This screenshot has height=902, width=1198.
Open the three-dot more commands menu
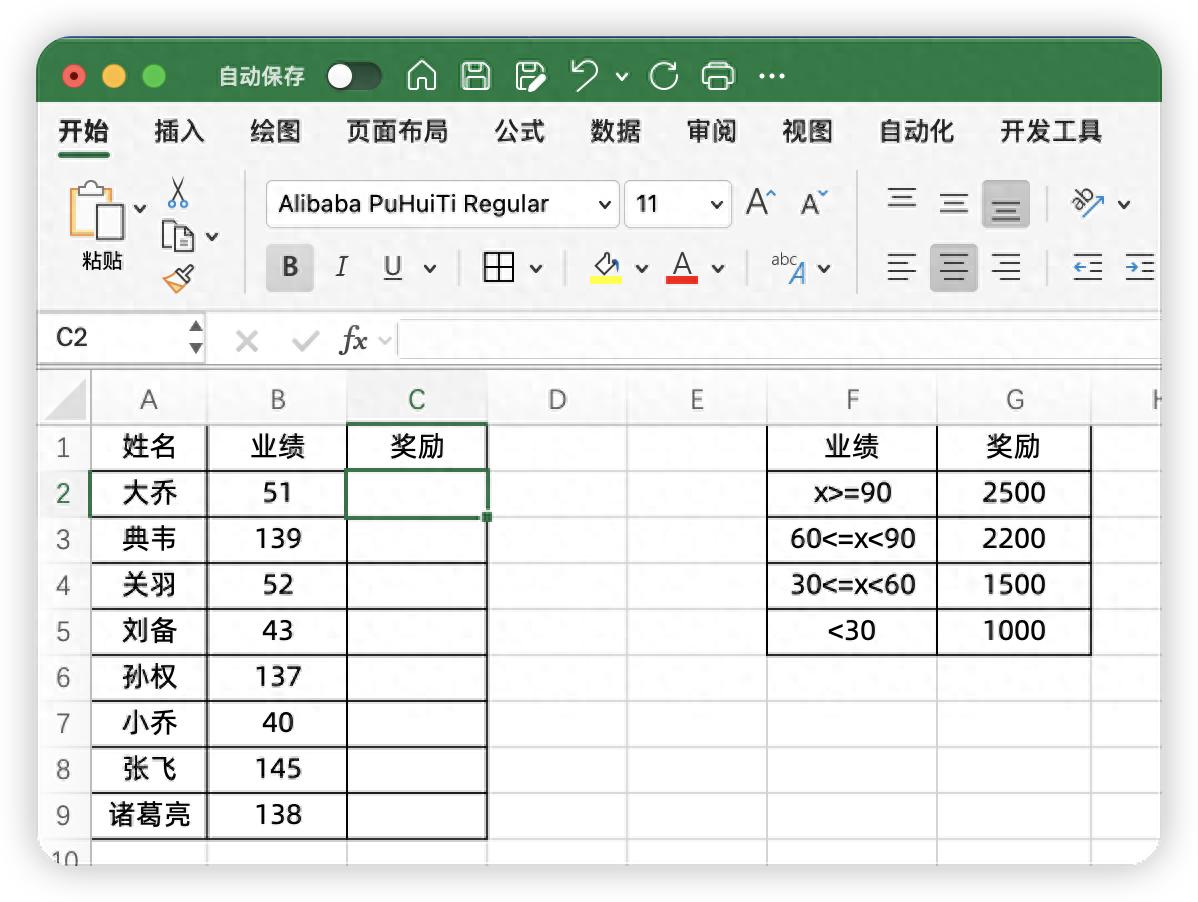772,76
